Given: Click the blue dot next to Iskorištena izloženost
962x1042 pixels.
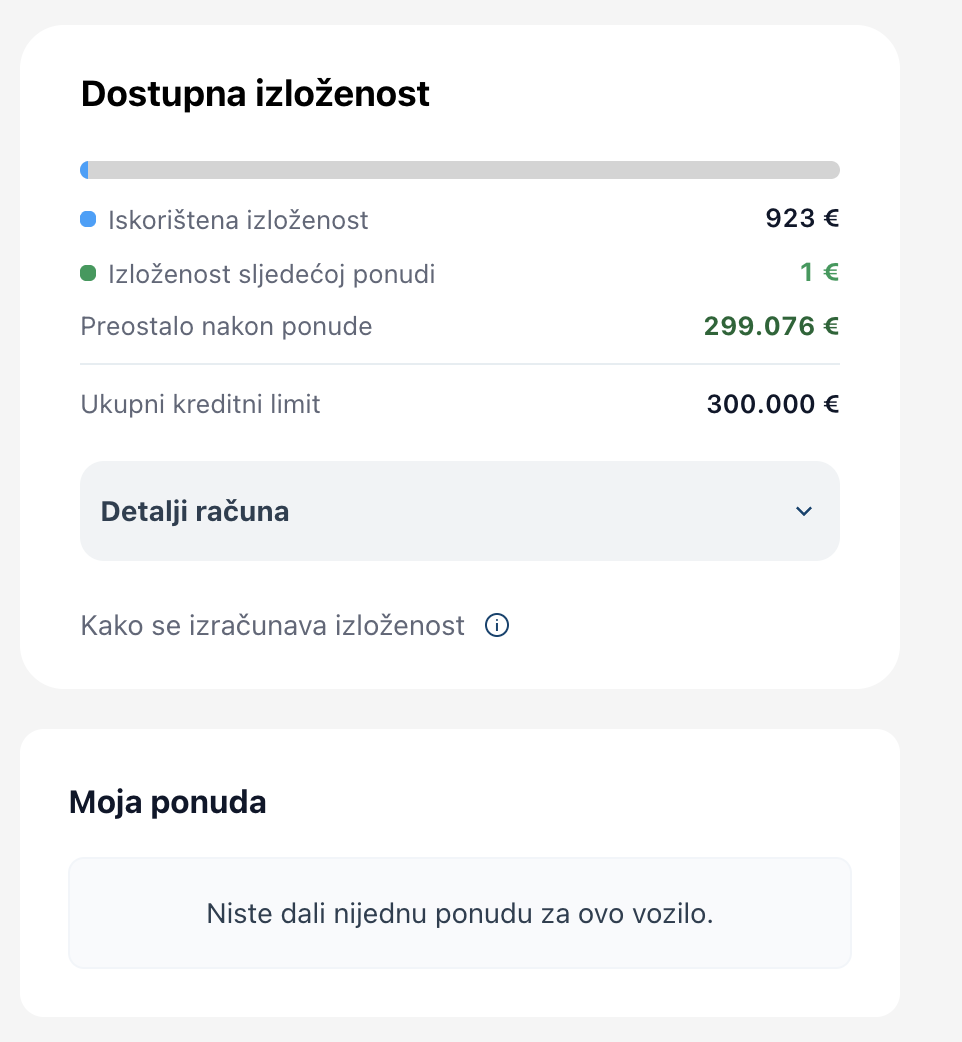Looking at the screenshot, I should coord(88,219).
